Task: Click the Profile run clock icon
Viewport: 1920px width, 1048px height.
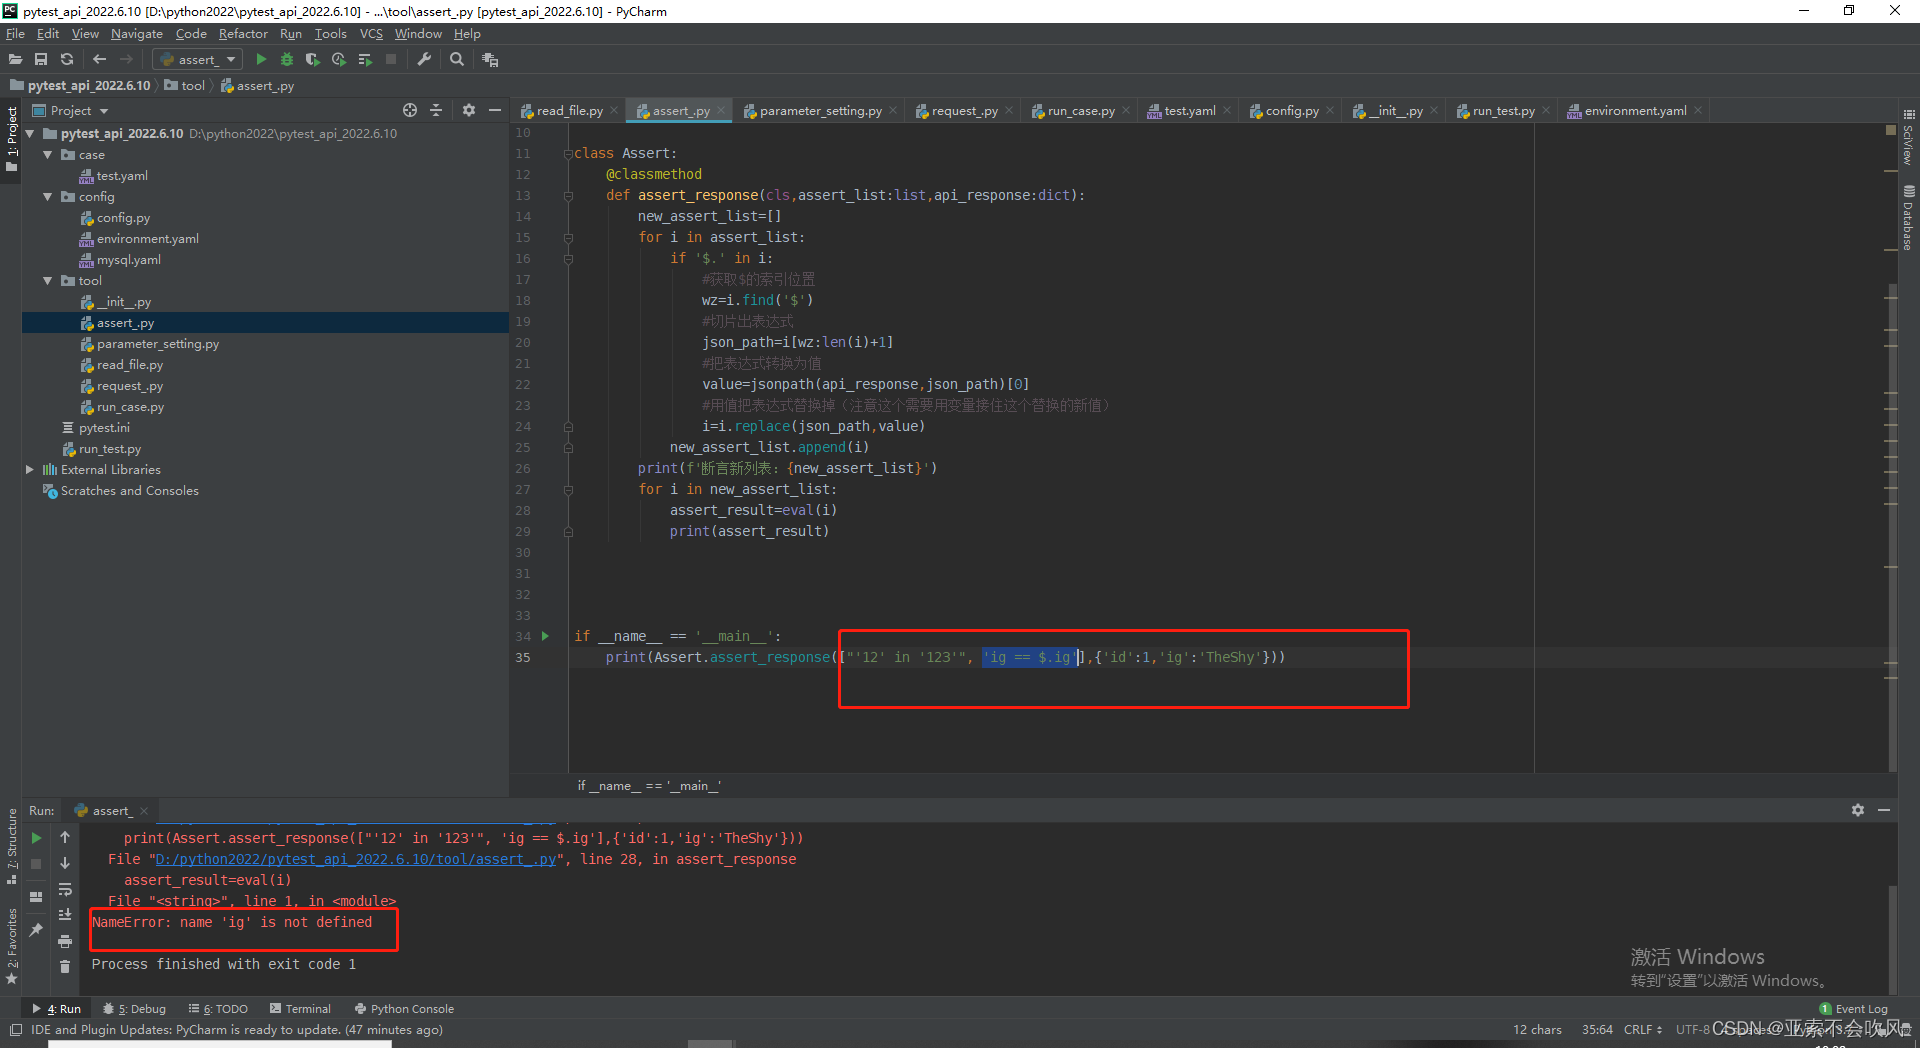Action: 339,60
